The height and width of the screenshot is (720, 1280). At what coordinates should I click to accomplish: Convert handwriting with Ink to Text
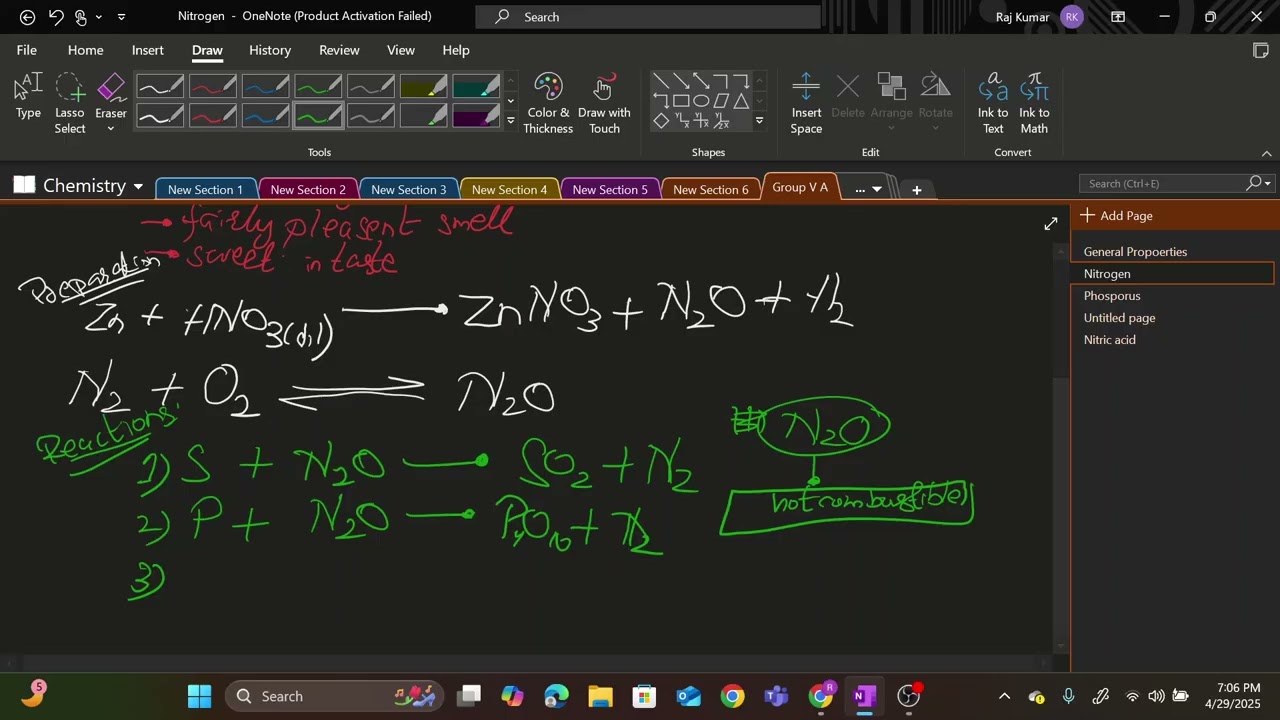(993, 104)
